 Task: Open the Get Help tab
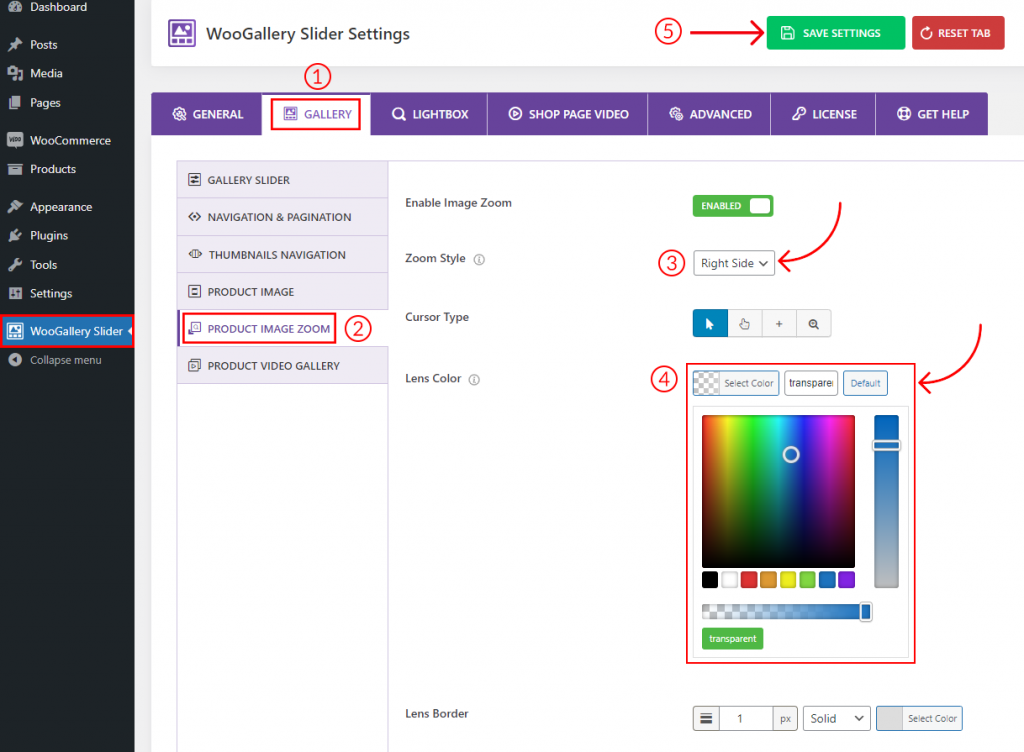pos(932,114)
